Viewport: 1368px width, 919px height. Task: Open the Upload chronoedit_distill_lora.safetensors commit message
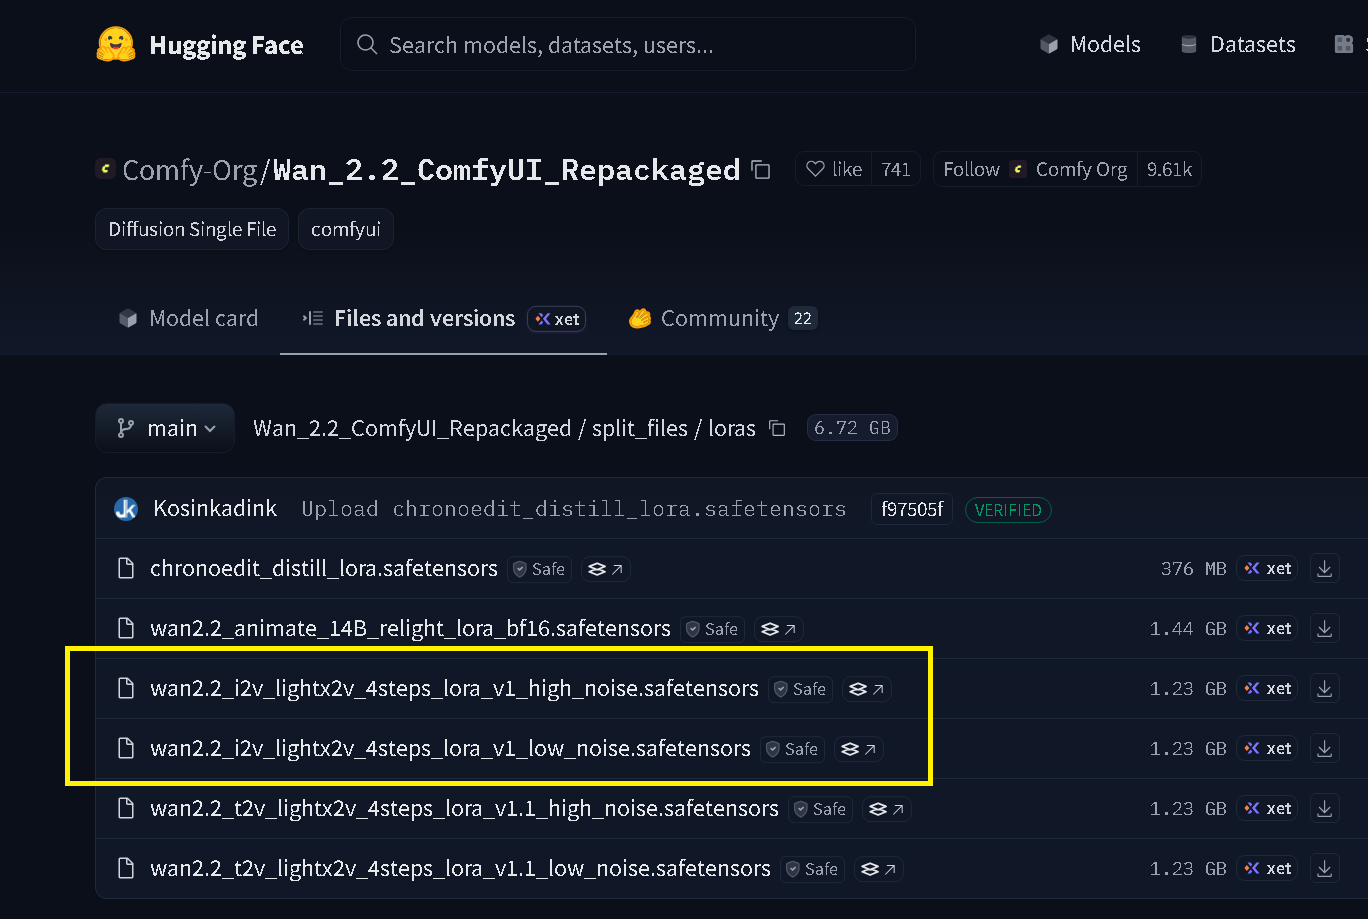click(574, 509)
